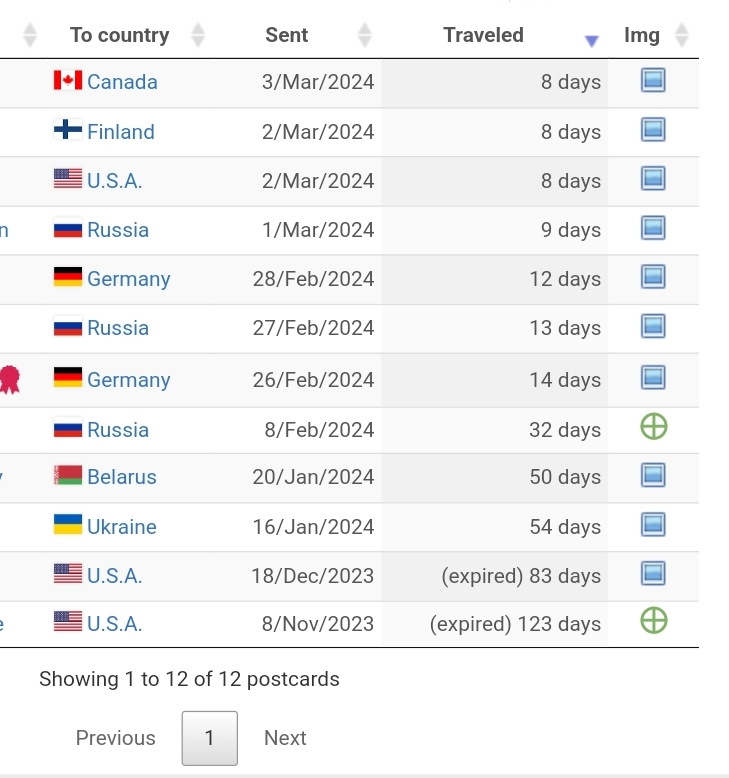Viewport: 729px width, 778px height.
Task: Open image icon for the Canada postcard
Action: coord(653,80)
